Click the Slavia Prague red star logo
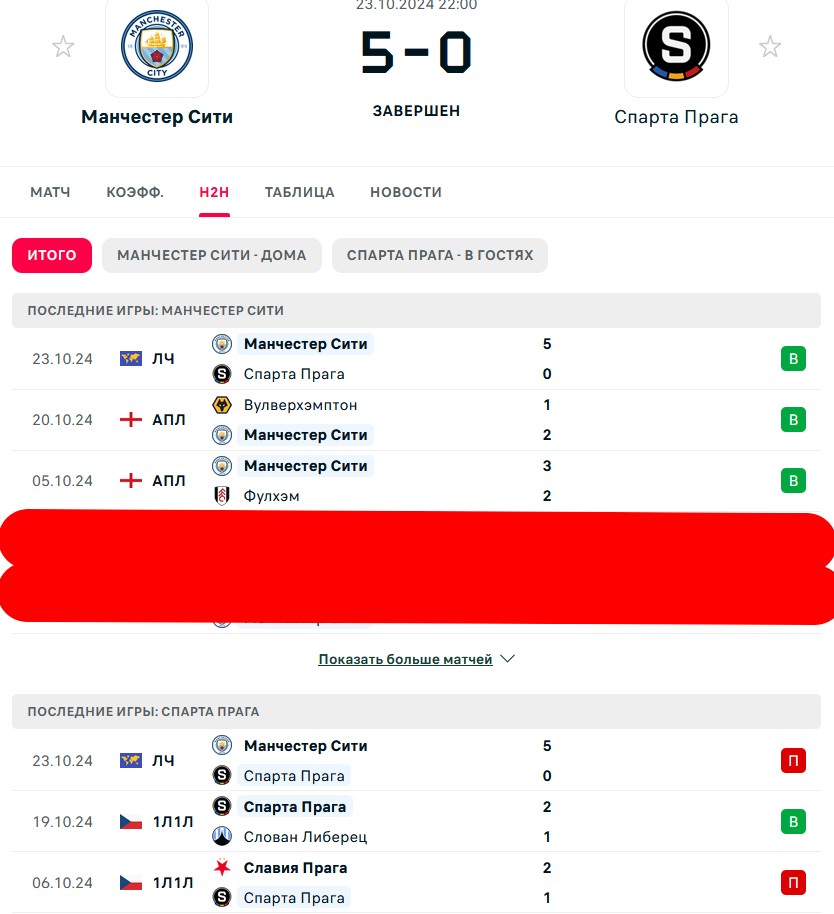The width and height of the screenshot is (834, 914). 222,868
